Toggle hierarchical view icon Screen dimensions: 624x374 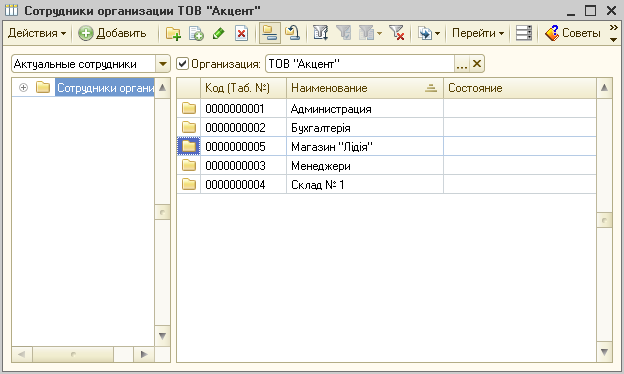pos(269,33)
